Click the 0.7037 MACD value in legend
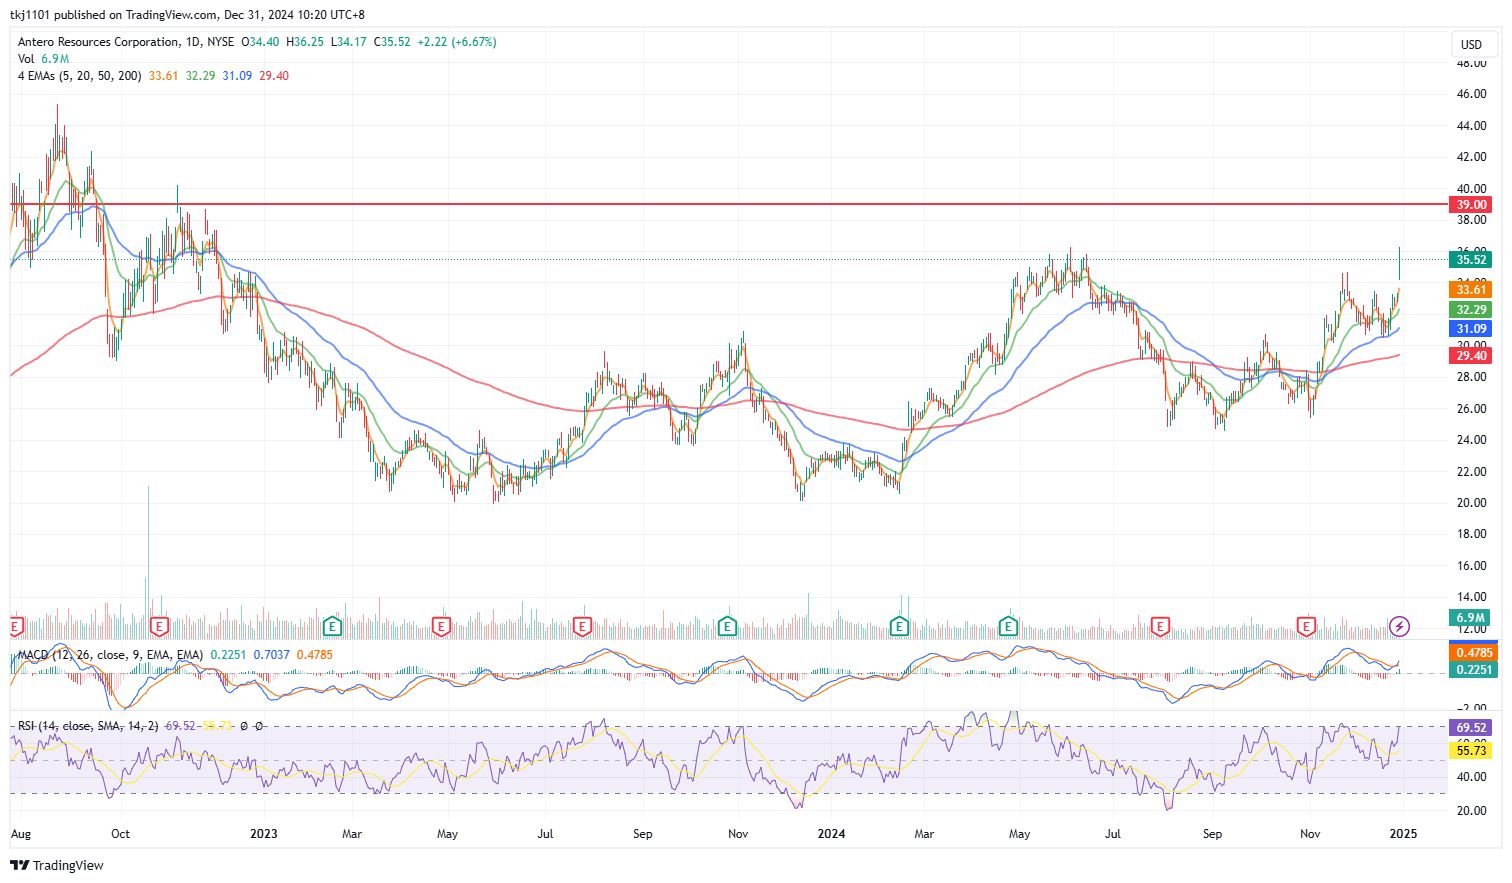Viewport: 1512px width, 883px height. [x=271, y=655]
